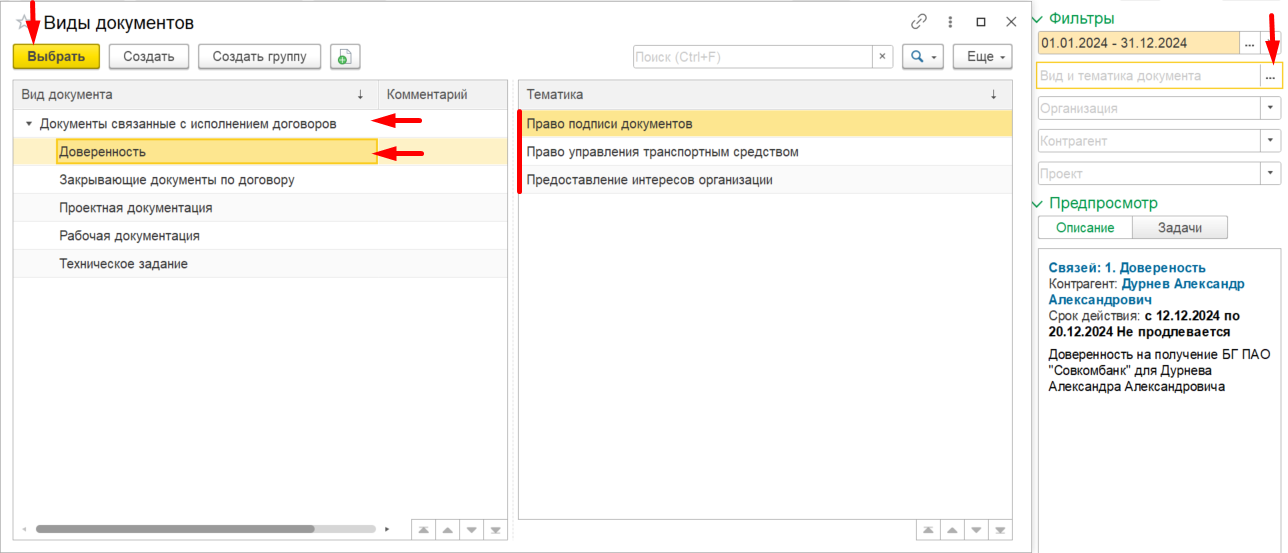Image resolution: width=1288 pixels, height=553 pixels.
Task: Select Предоставление интересов организации theme
Action: click(x=765, y=180)
